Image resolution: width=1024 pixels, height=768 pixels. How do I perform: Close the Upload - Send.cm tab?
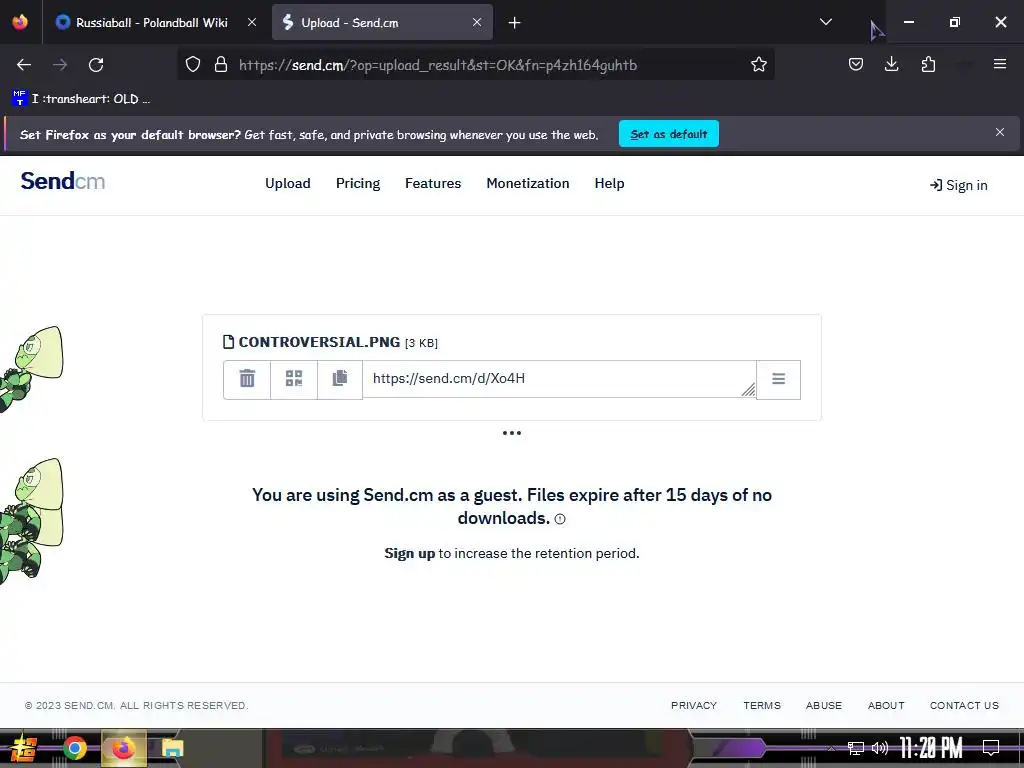477,23
